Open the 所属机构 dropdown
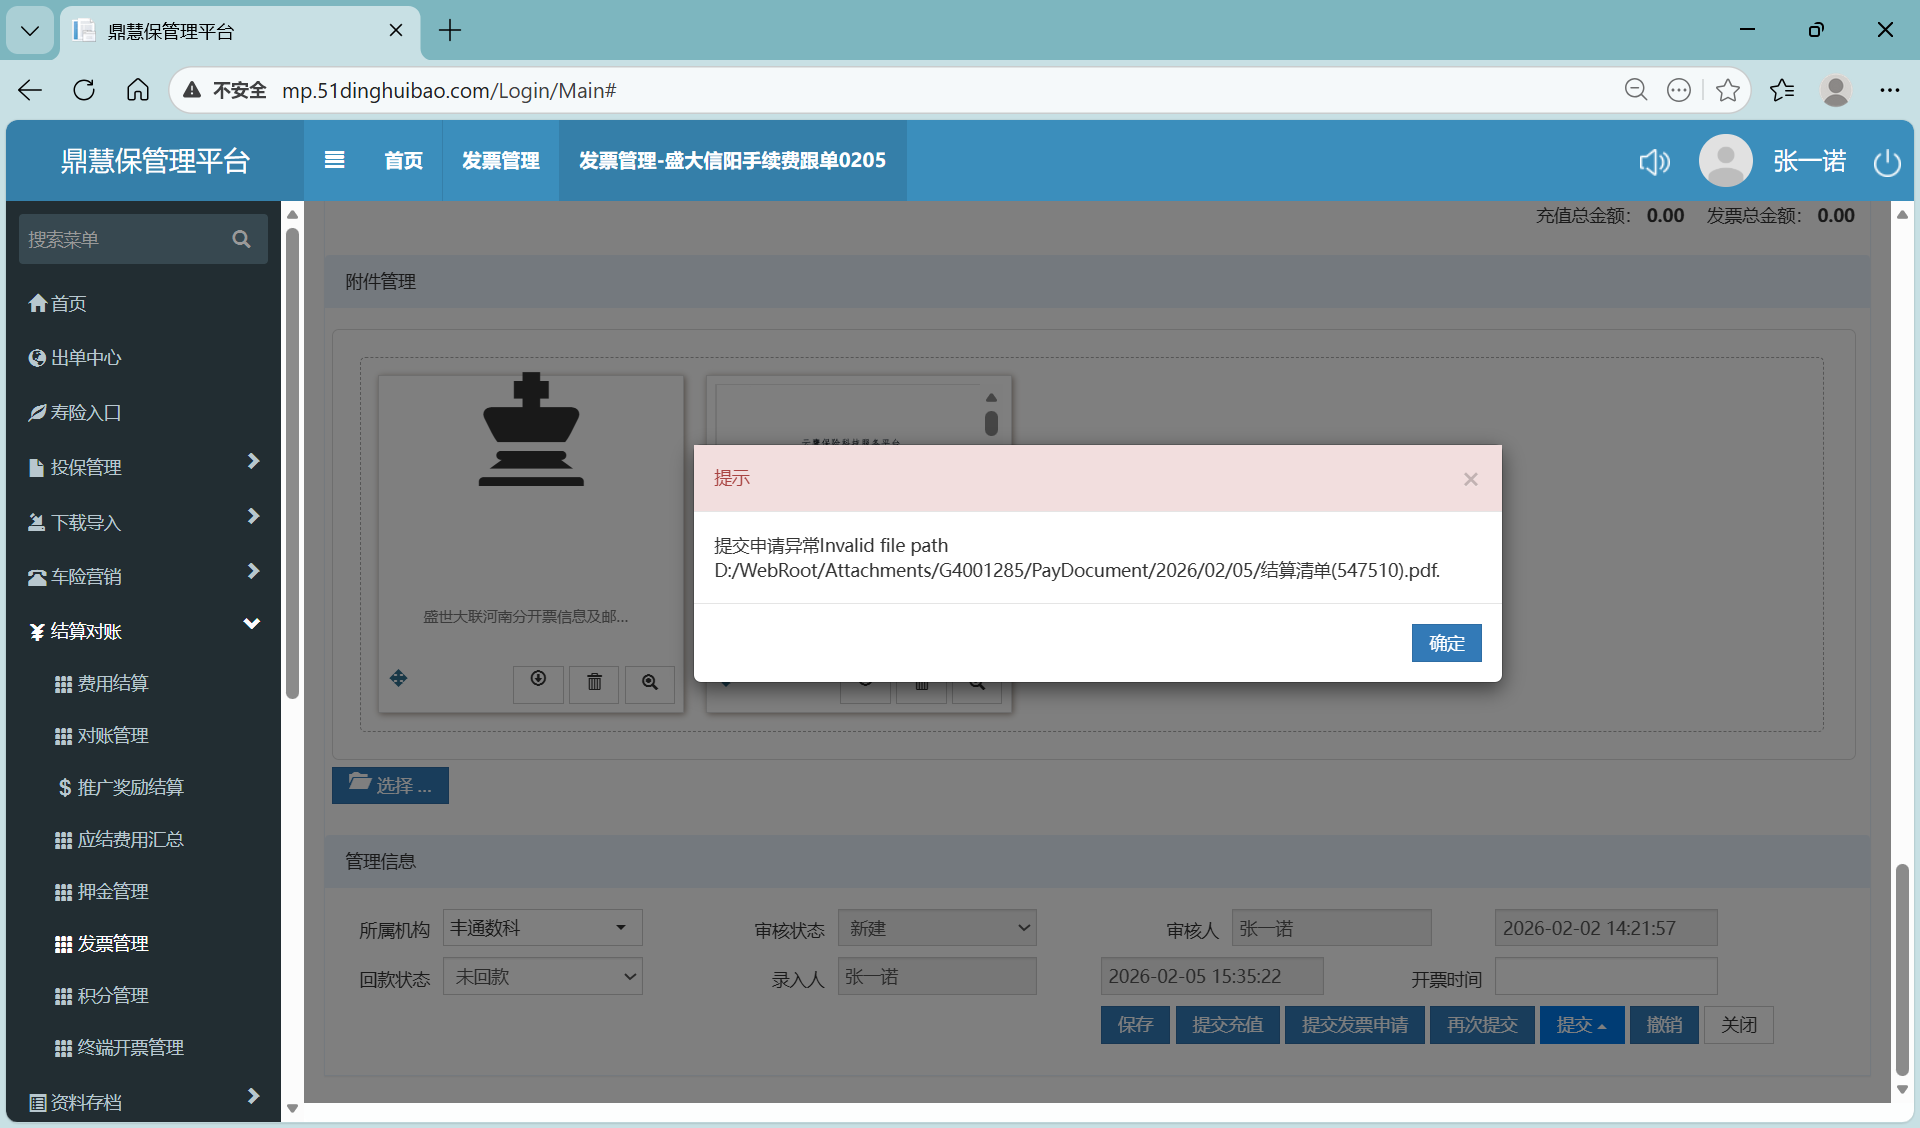 pos(542,928)
